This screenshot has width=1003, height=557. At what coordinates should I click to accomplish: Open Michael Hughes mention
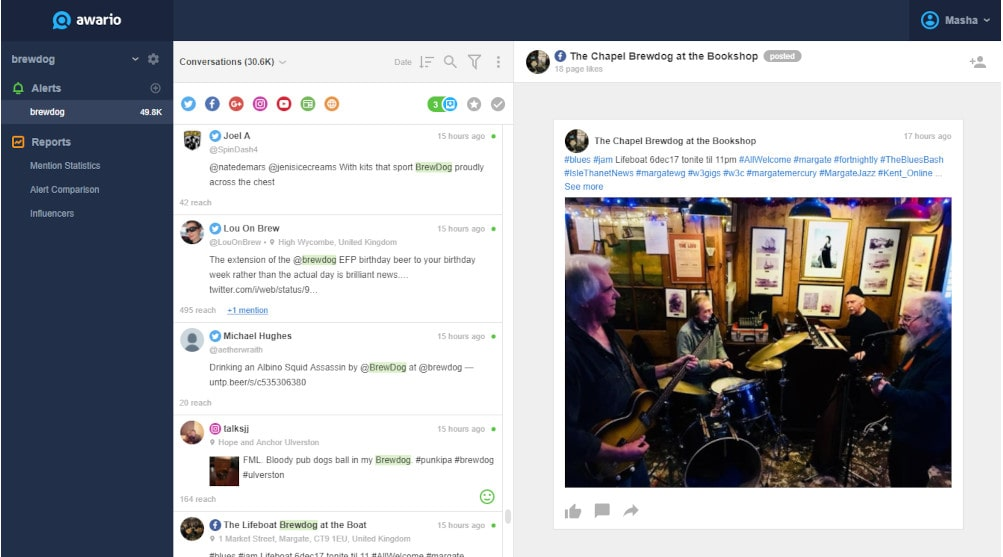[x=338, y=369]
